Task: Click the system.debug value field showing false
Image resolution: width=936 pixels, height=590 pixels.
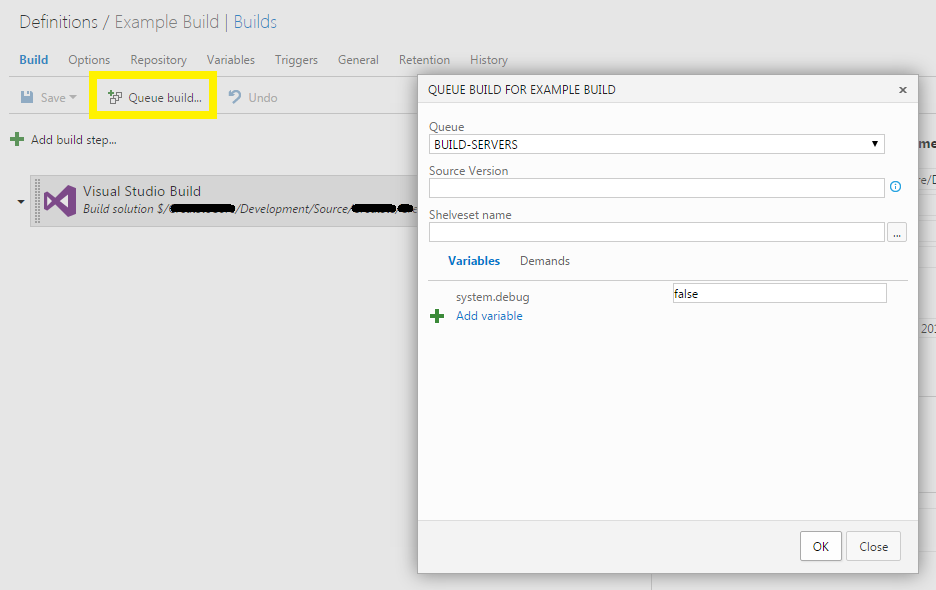Action: point(779,292)
